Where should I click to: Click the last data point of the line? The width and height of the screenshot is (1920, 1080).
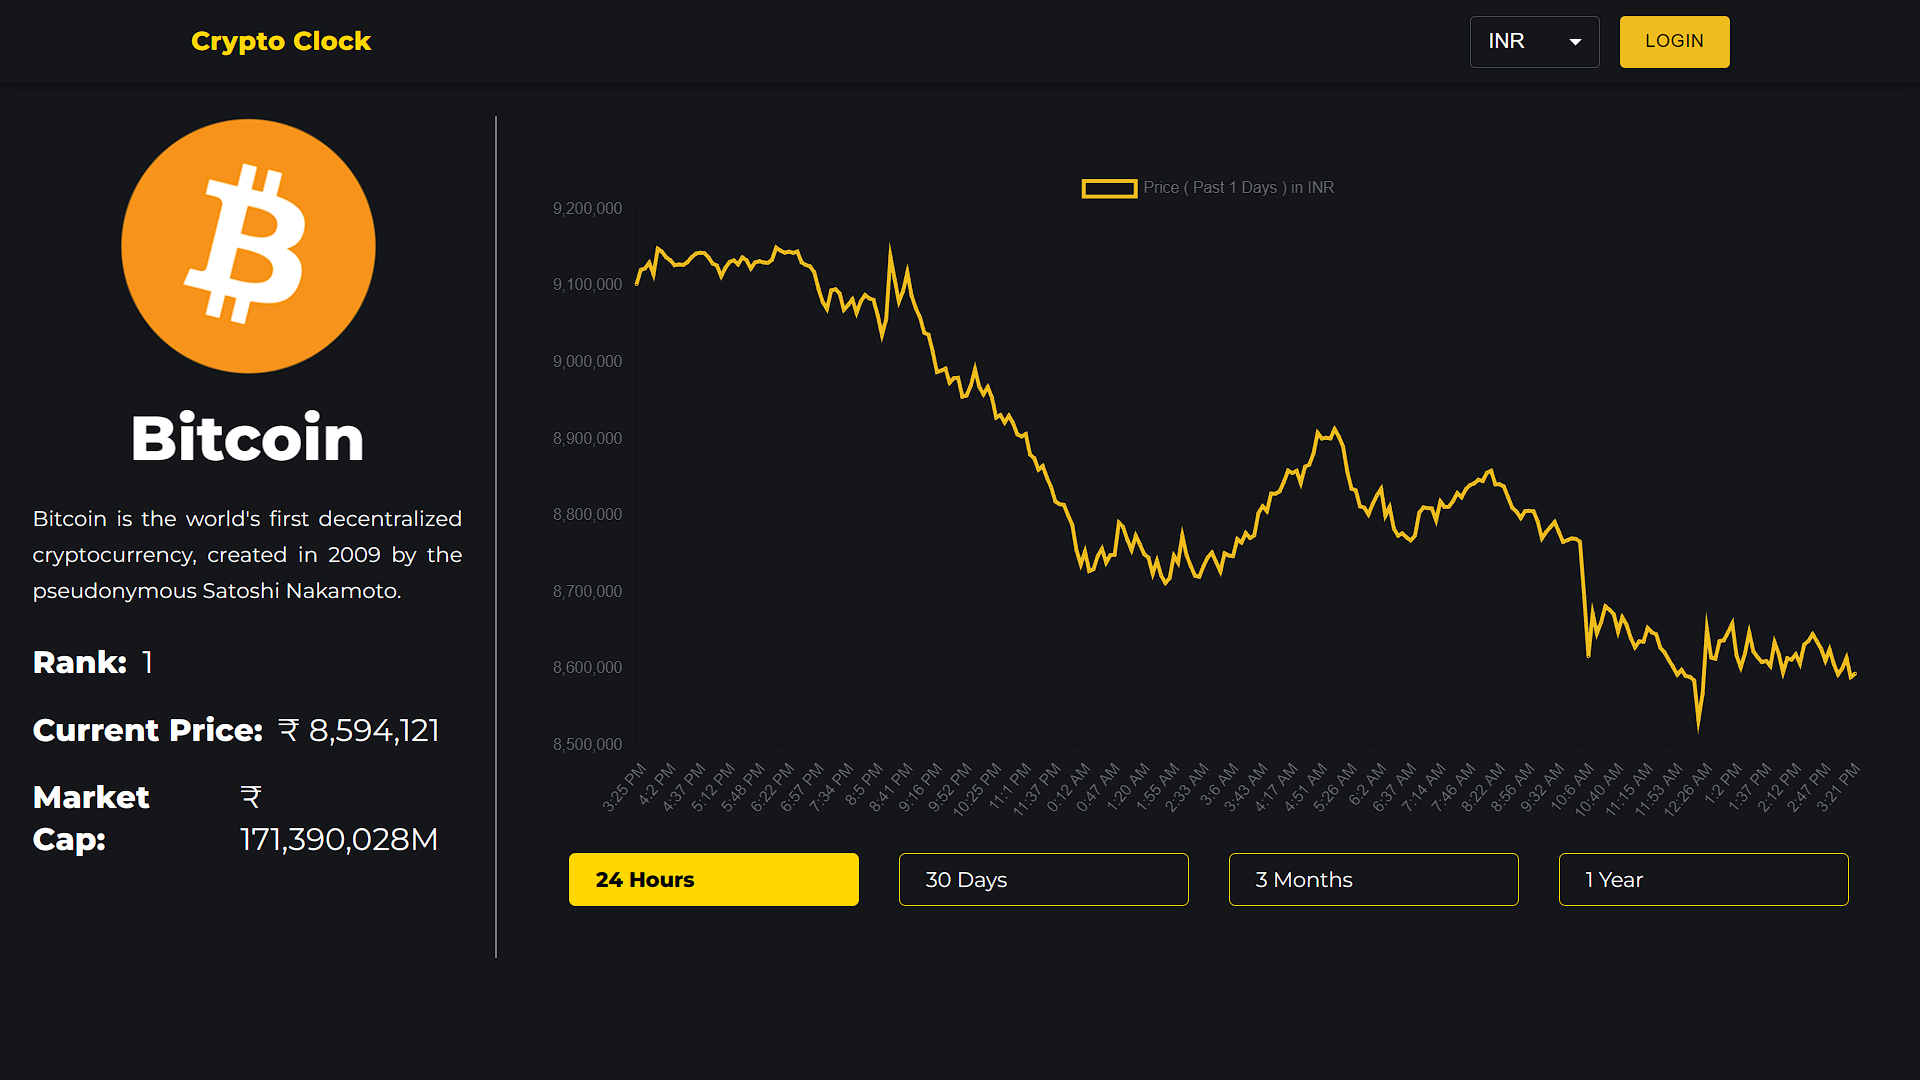(1855, 675)
